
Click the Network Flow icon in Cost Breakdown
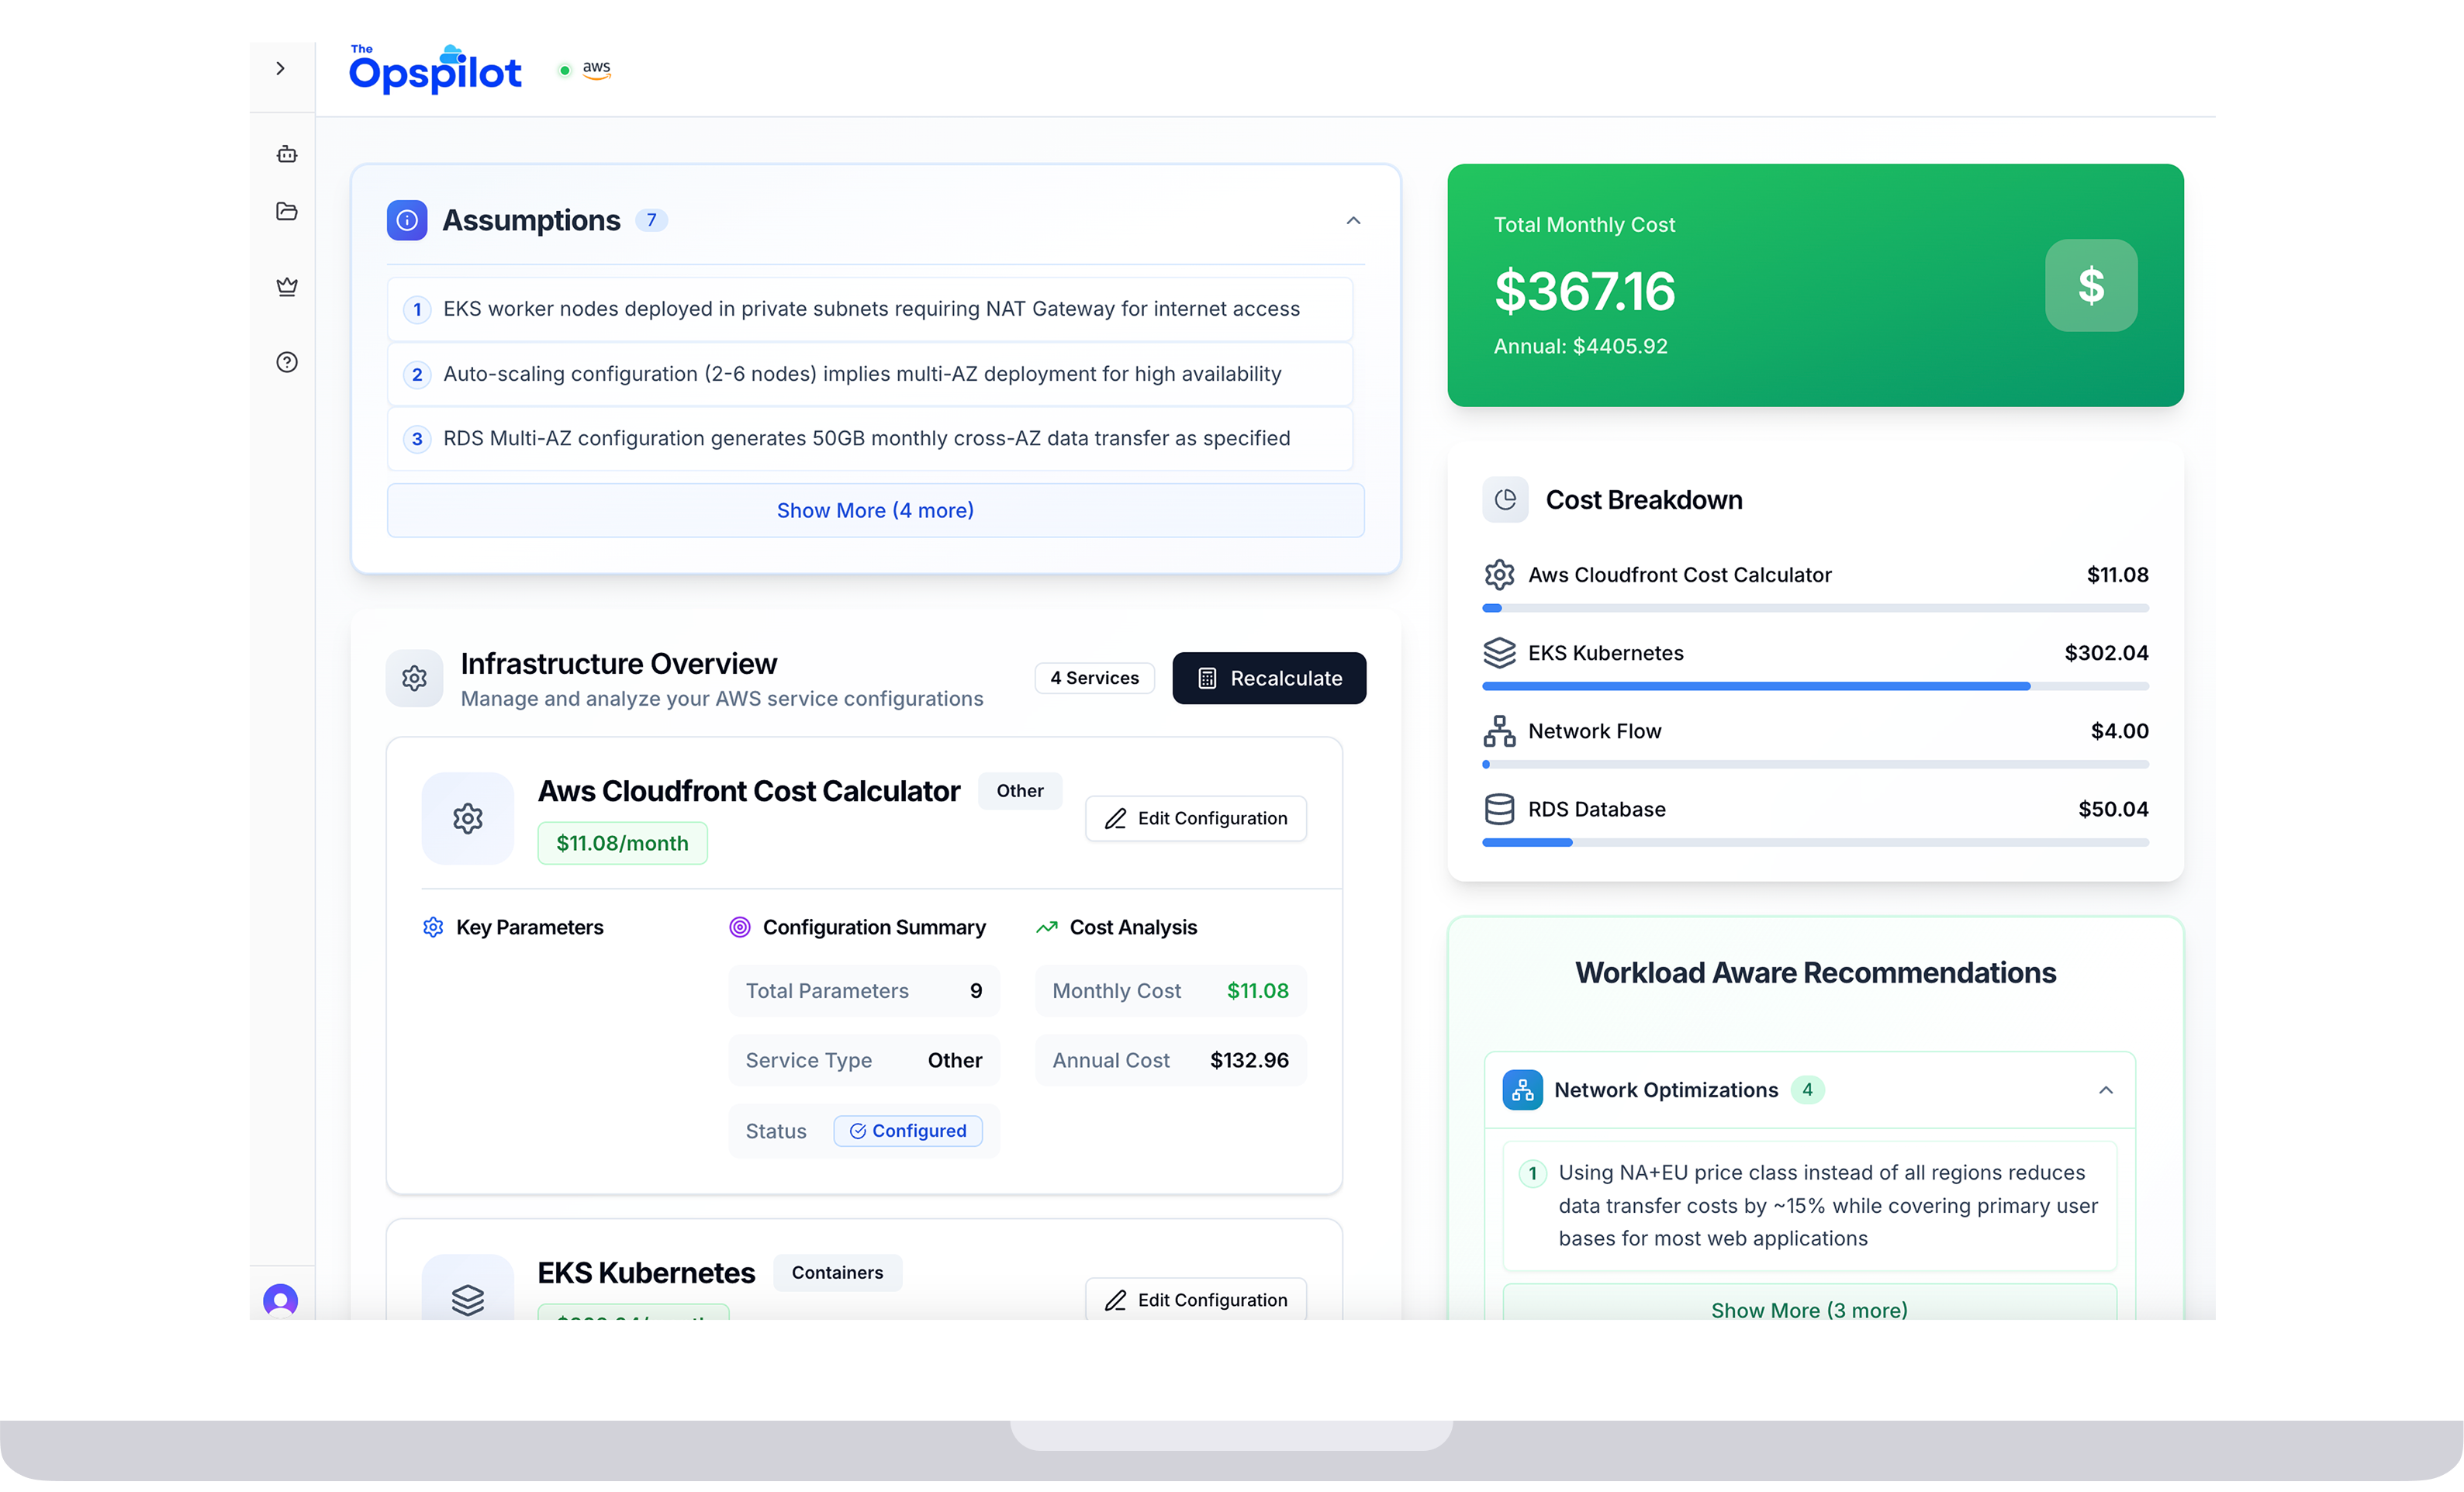(x=1499, y=730)
